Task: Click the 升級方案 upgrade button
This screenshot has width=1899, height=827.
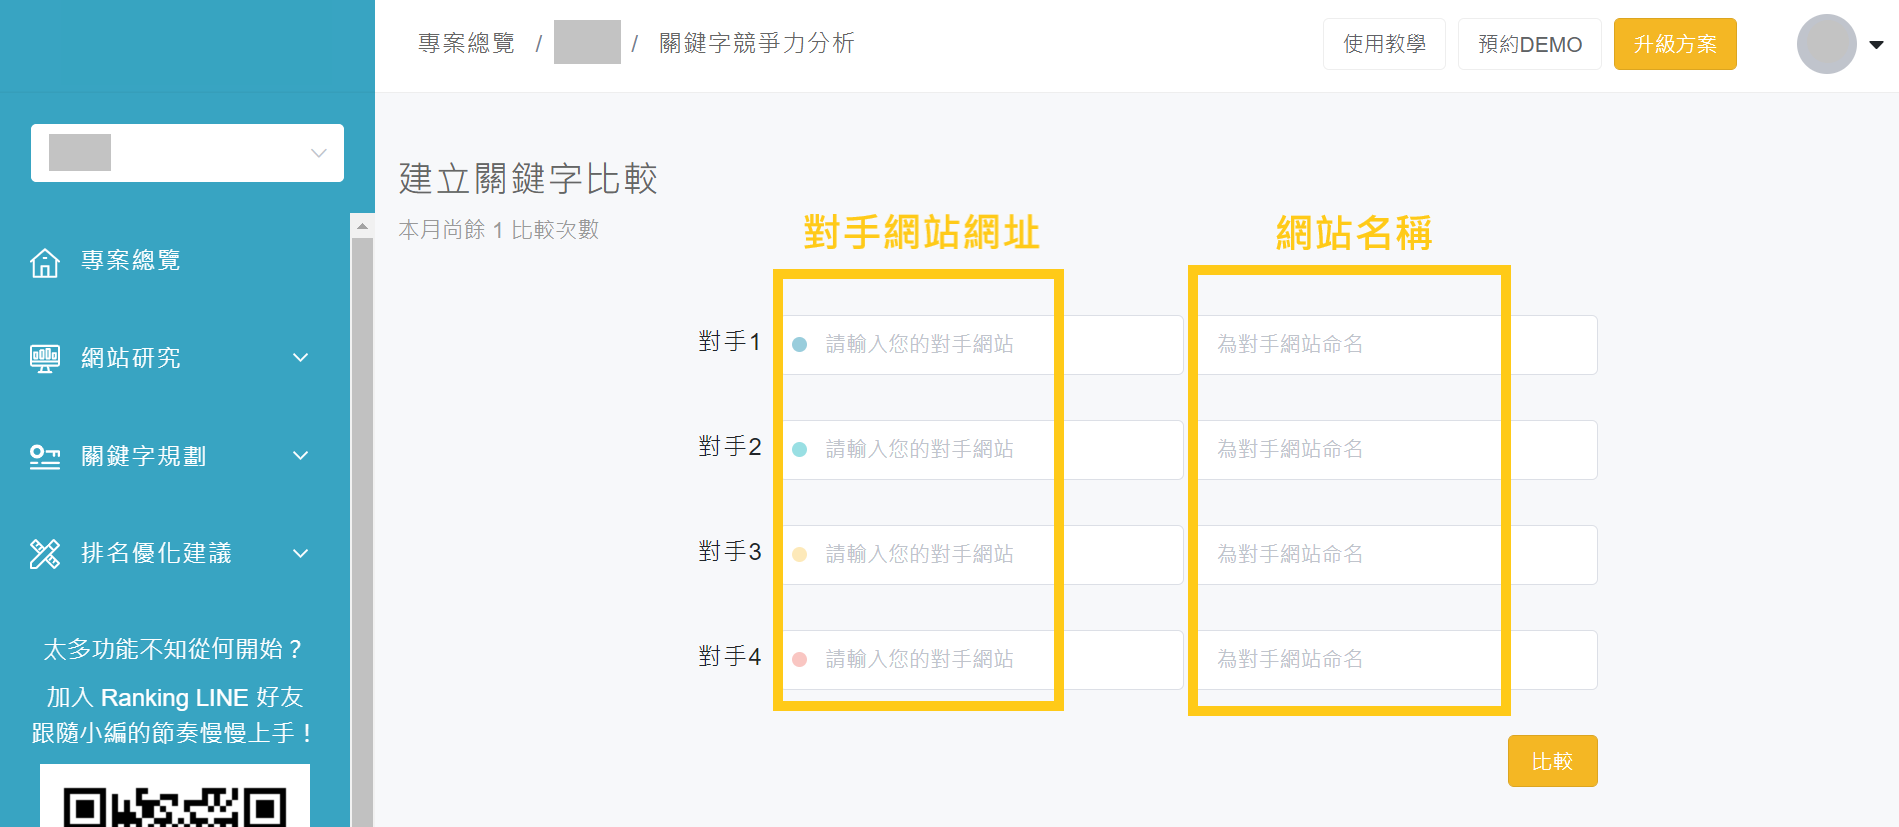Action: pos(1675,44)
